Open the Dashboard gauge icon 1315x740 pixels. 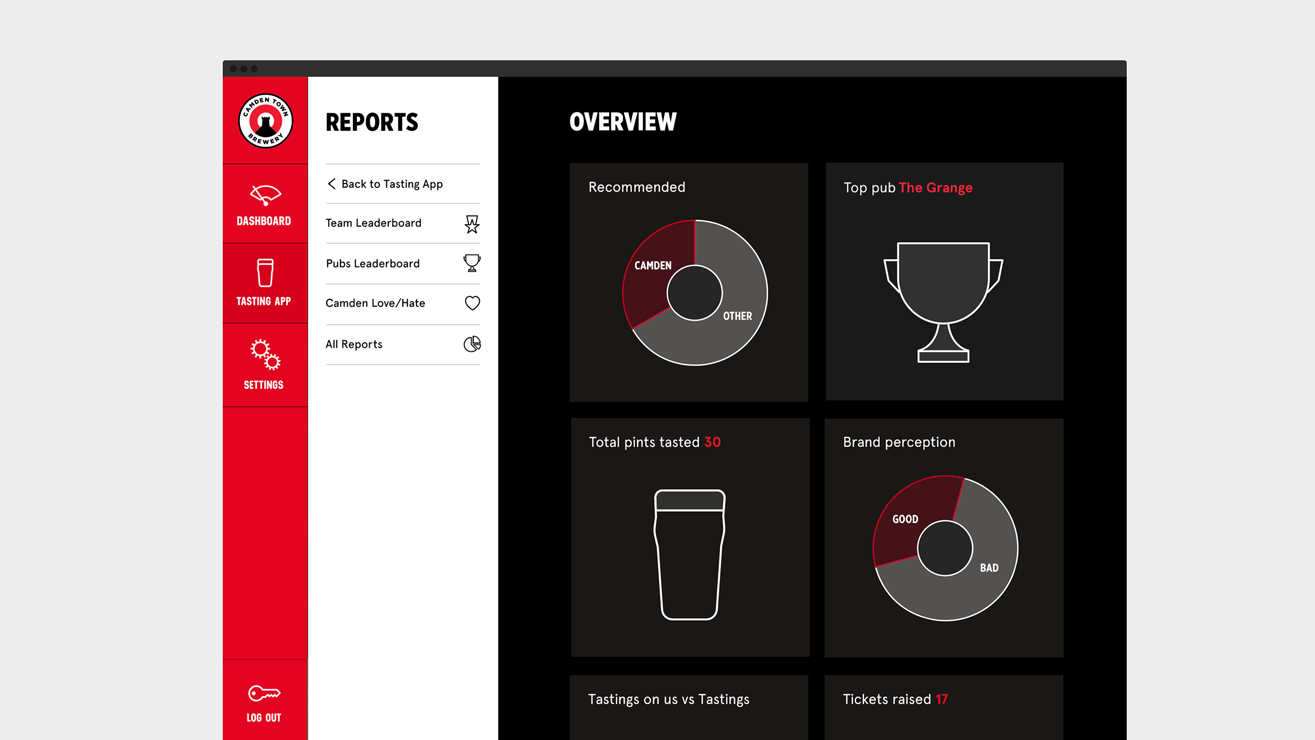coord(265,194)
